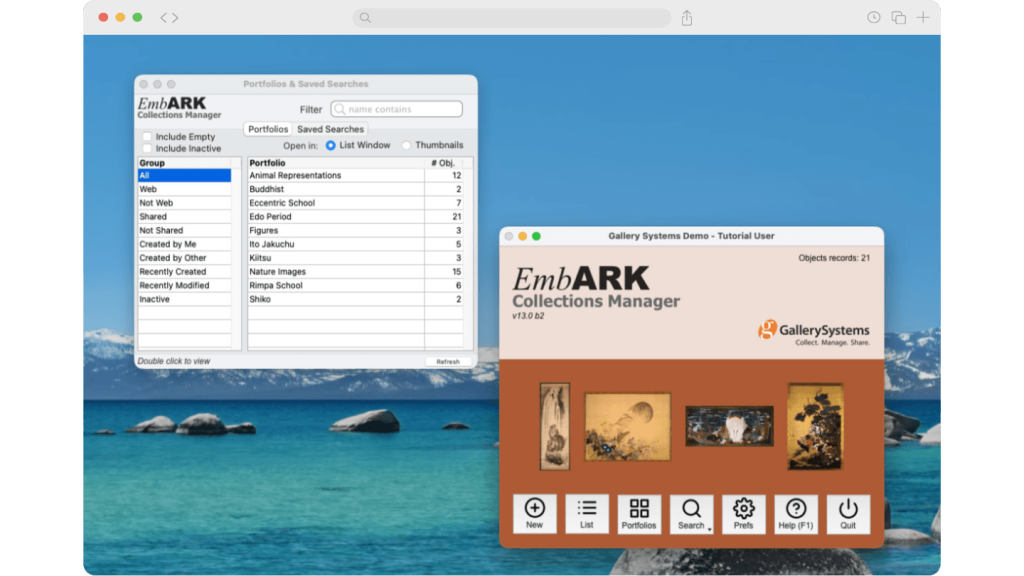1024x576 pixels.
Task: Click the Filter name contains field
Action: click(x=396, y=109)
